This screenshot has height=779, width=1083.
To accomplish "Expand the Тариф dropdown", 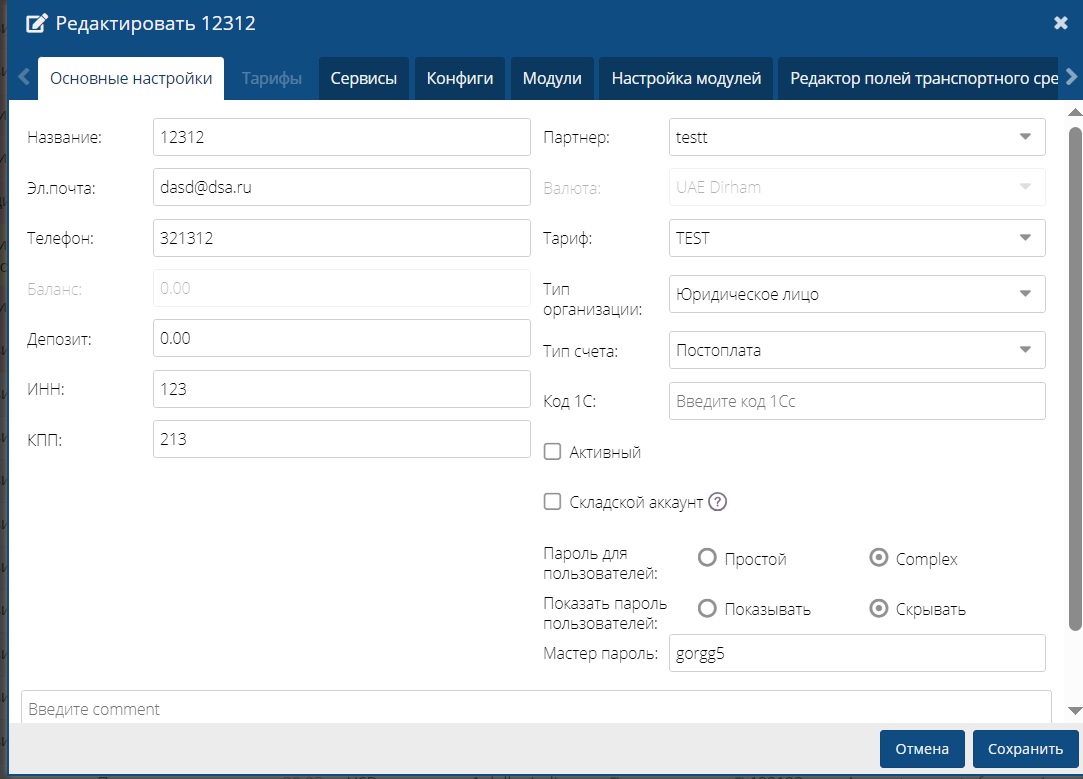I will [856, 238].
